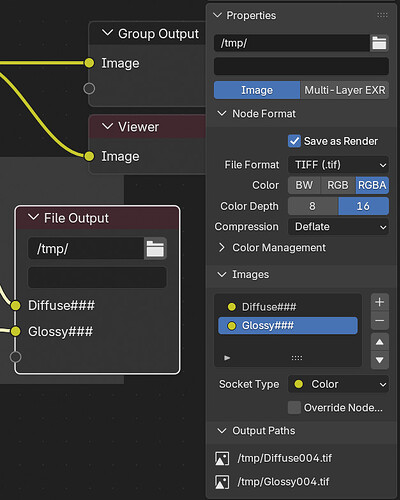Screen dimensions: 400x500
Task: Open Compression Deflate dropdown
Action: pos(338,227)
